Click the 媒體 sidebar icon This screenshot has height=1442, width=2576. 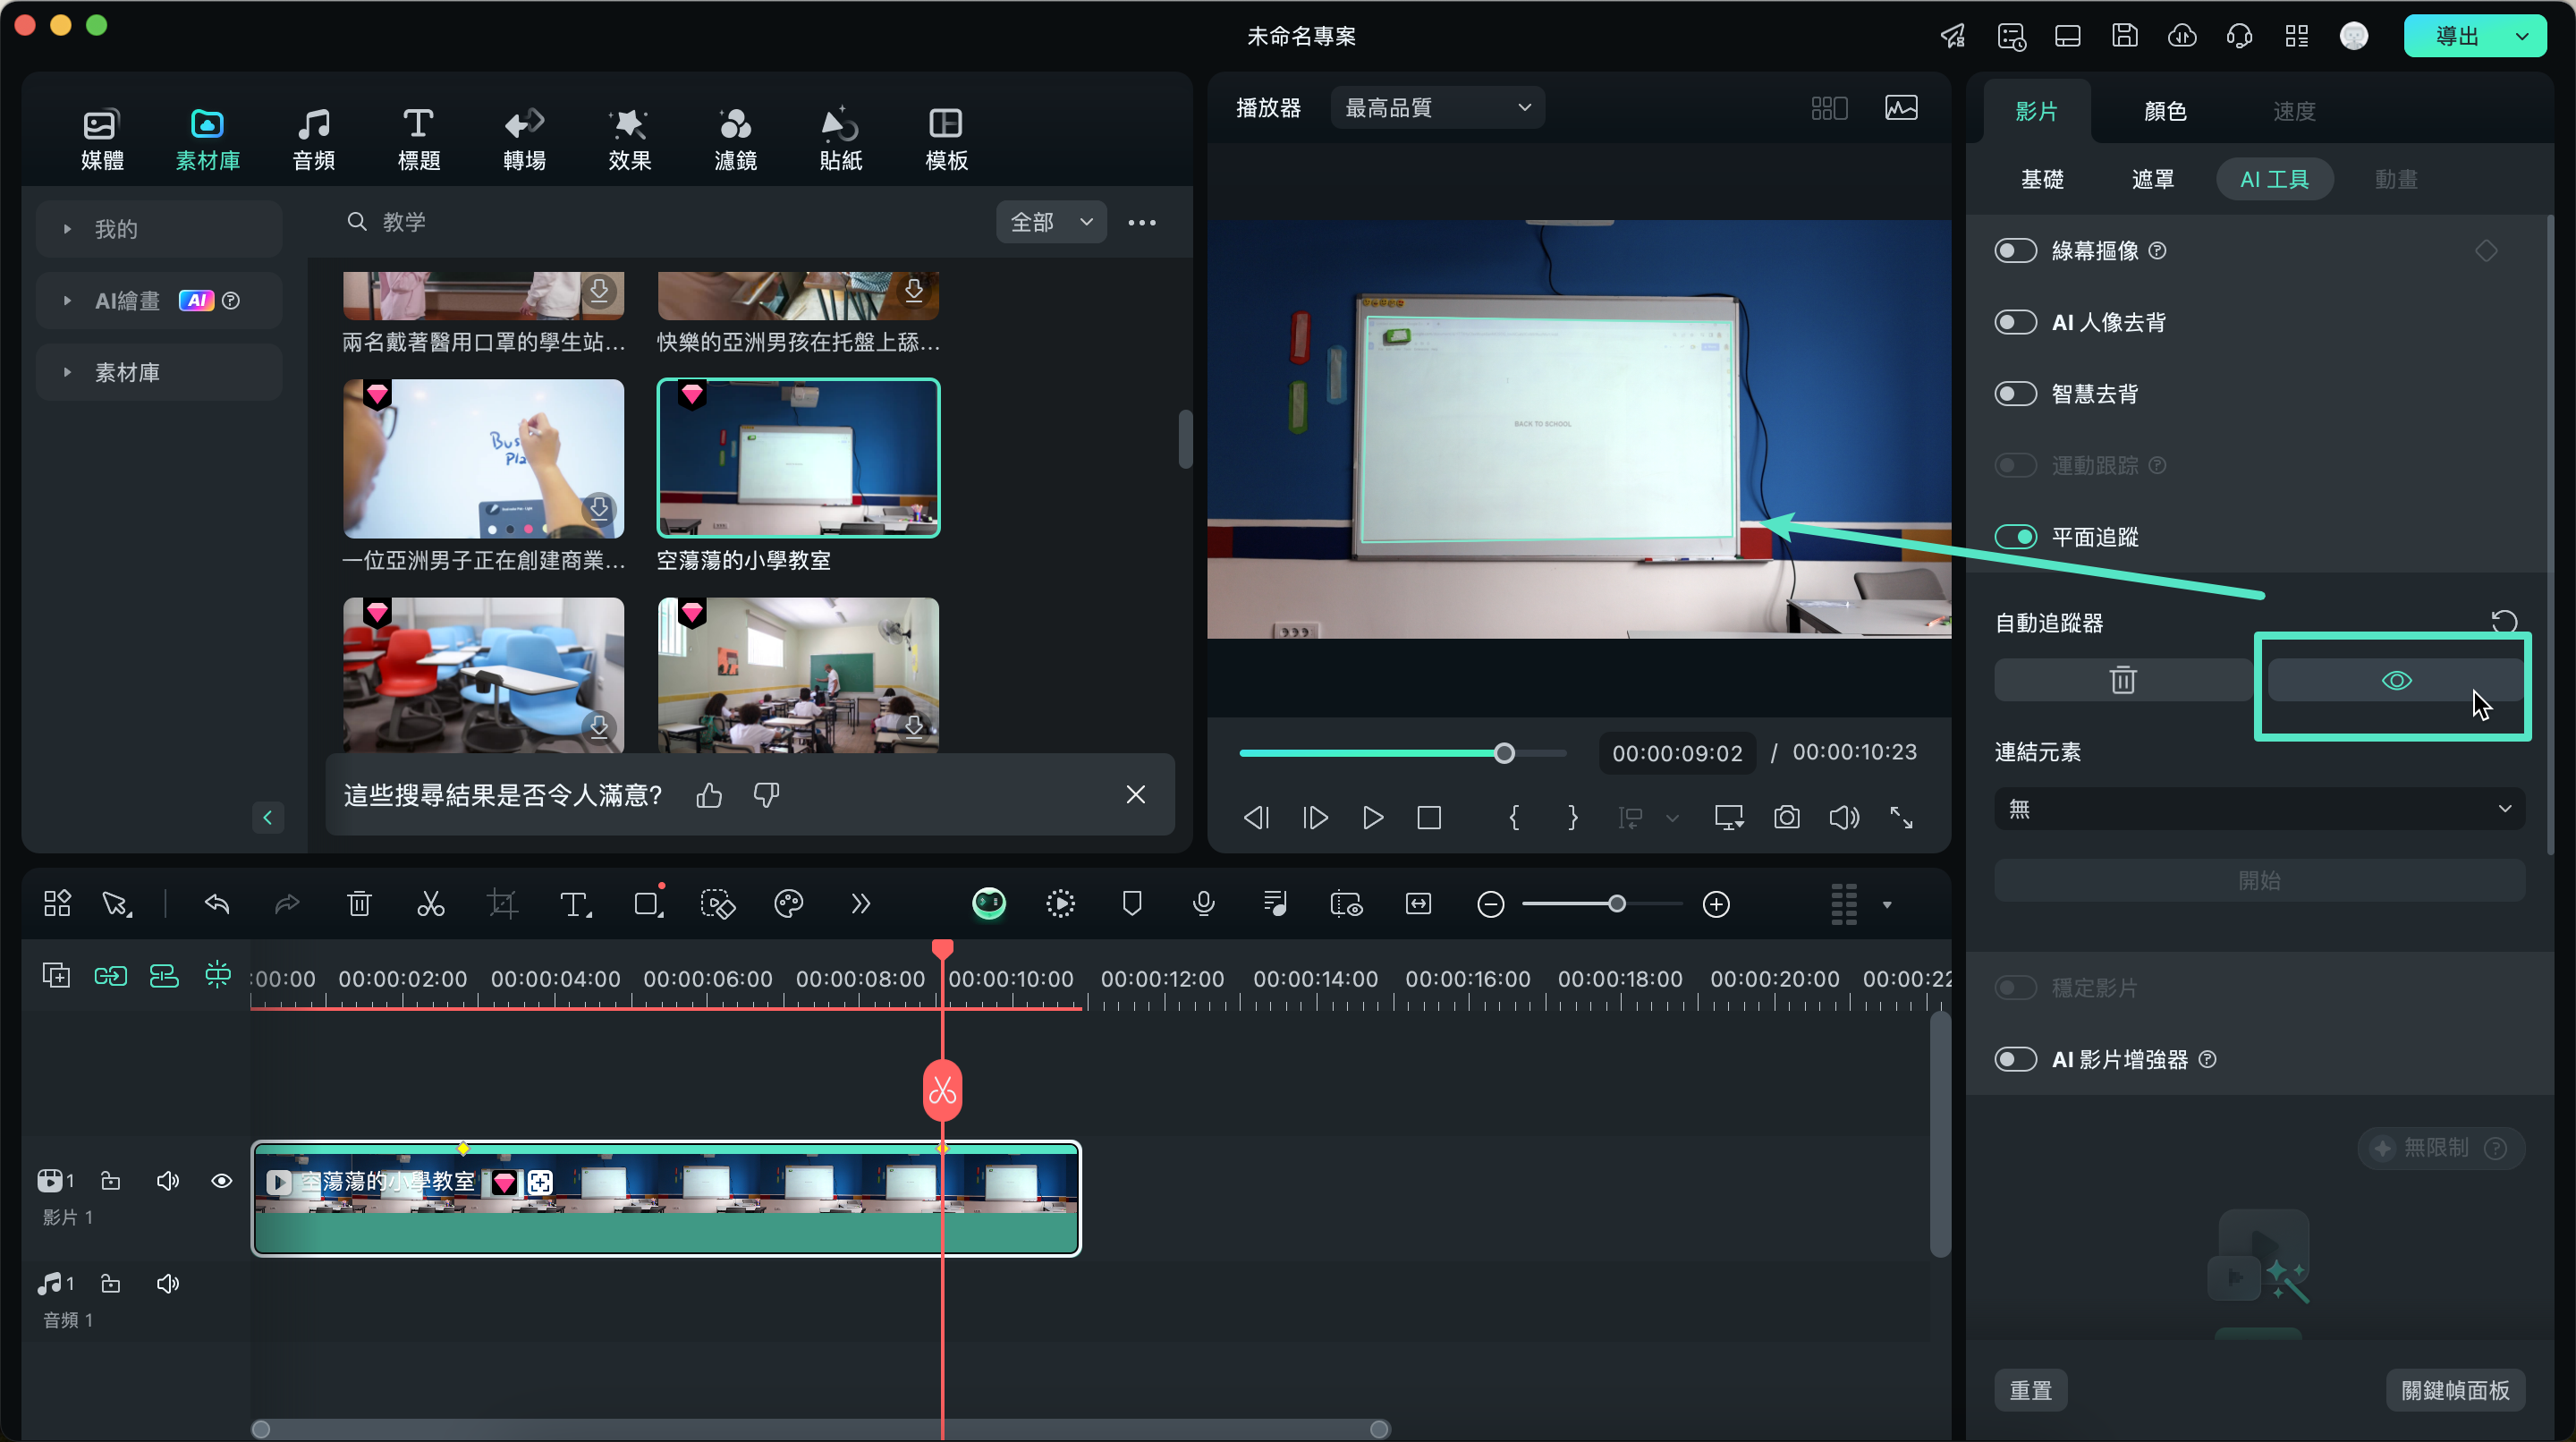click(x=99, y=136)
